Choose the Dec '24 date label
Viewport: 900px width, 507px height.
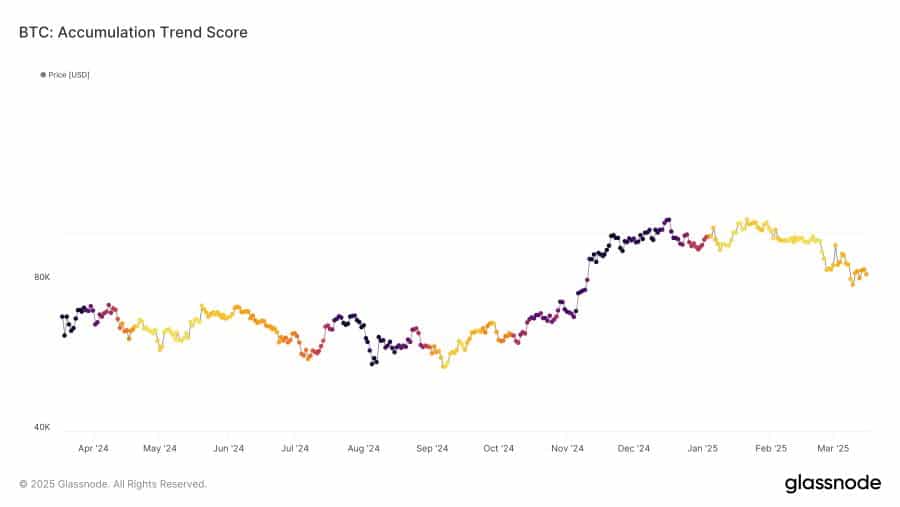[634, 449]
